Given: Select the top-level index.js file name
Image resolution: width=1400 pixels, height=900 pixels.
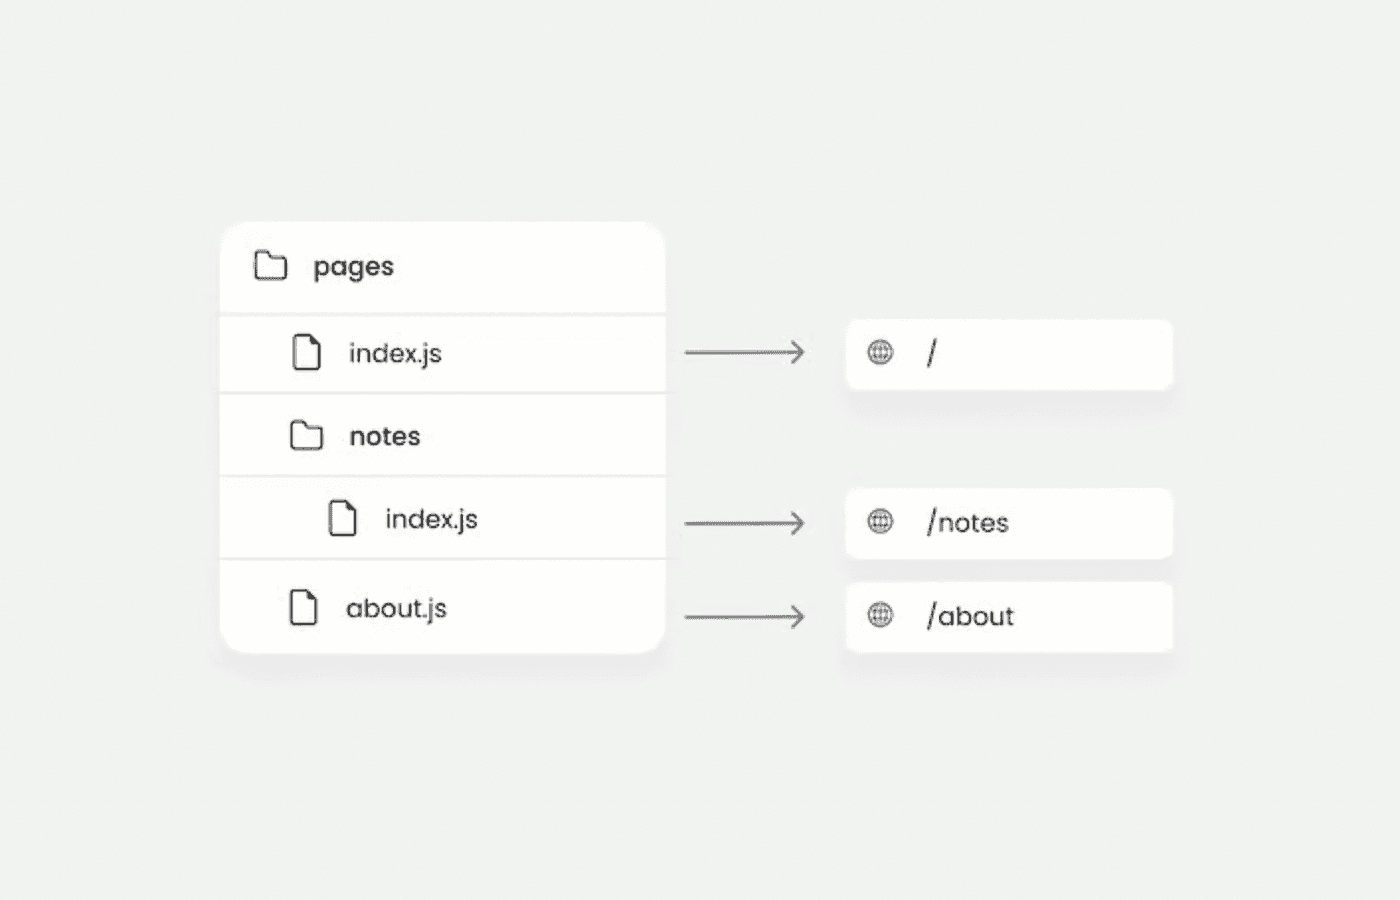Looking at the screenshot, I should (395, 354).
